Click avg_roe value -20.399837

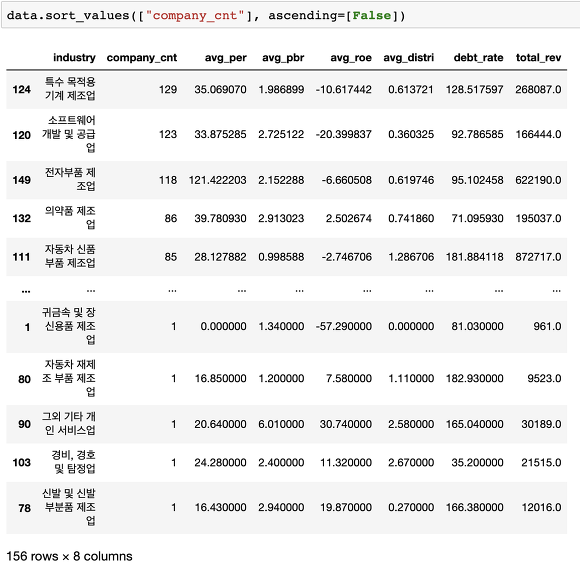344,134
